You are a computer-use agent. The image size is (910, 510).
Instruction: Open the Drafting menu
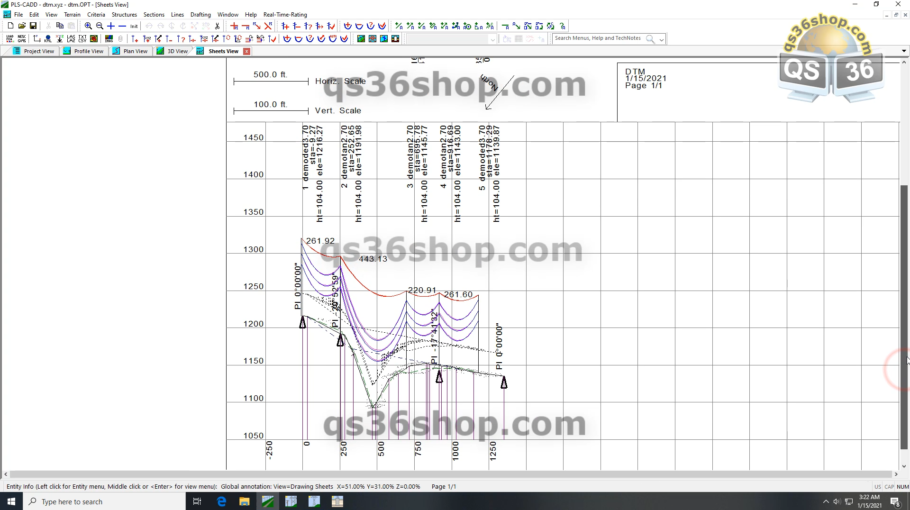point(201,15)
